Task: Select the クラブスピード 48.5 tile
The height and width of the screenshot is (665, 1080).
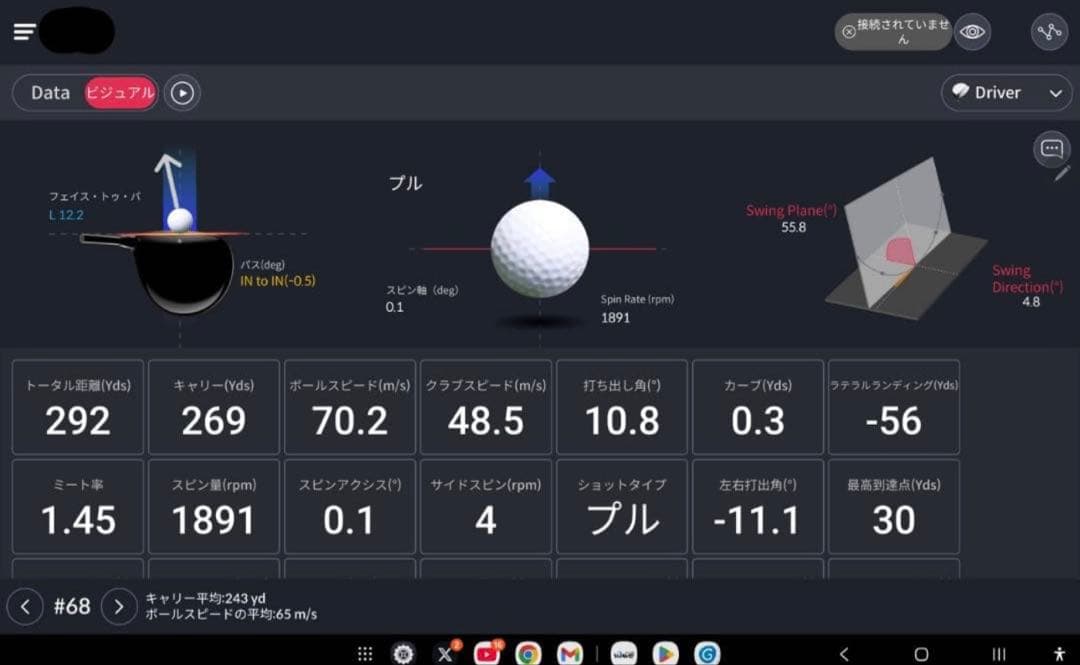Action: 486,407
